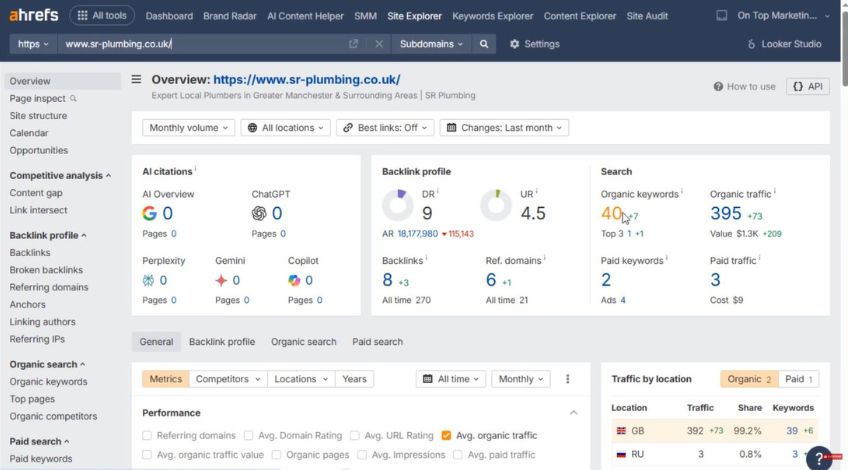The image size is (848, 470).
Task: Click the RU flag icon
Action: (621, 454)
